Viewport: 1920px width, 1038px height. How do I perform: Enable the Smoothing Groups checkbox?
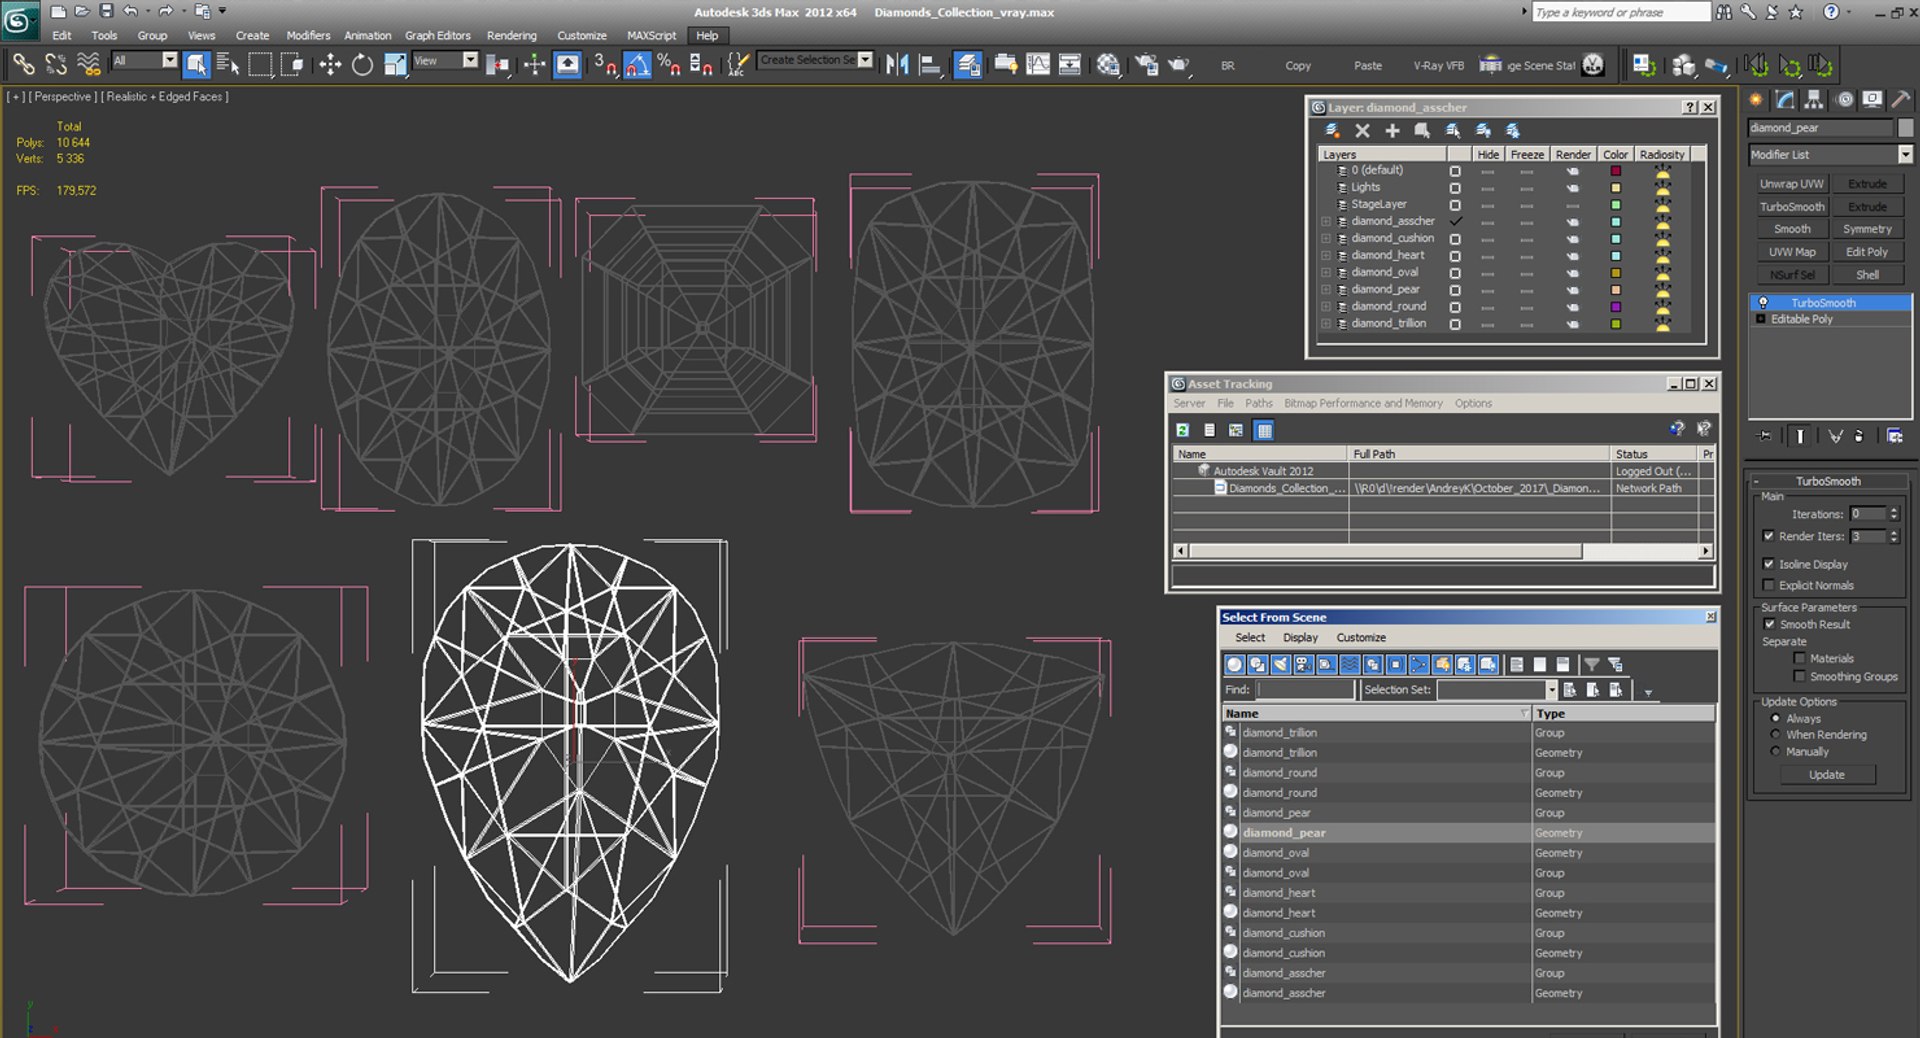tap(1800, 676)
